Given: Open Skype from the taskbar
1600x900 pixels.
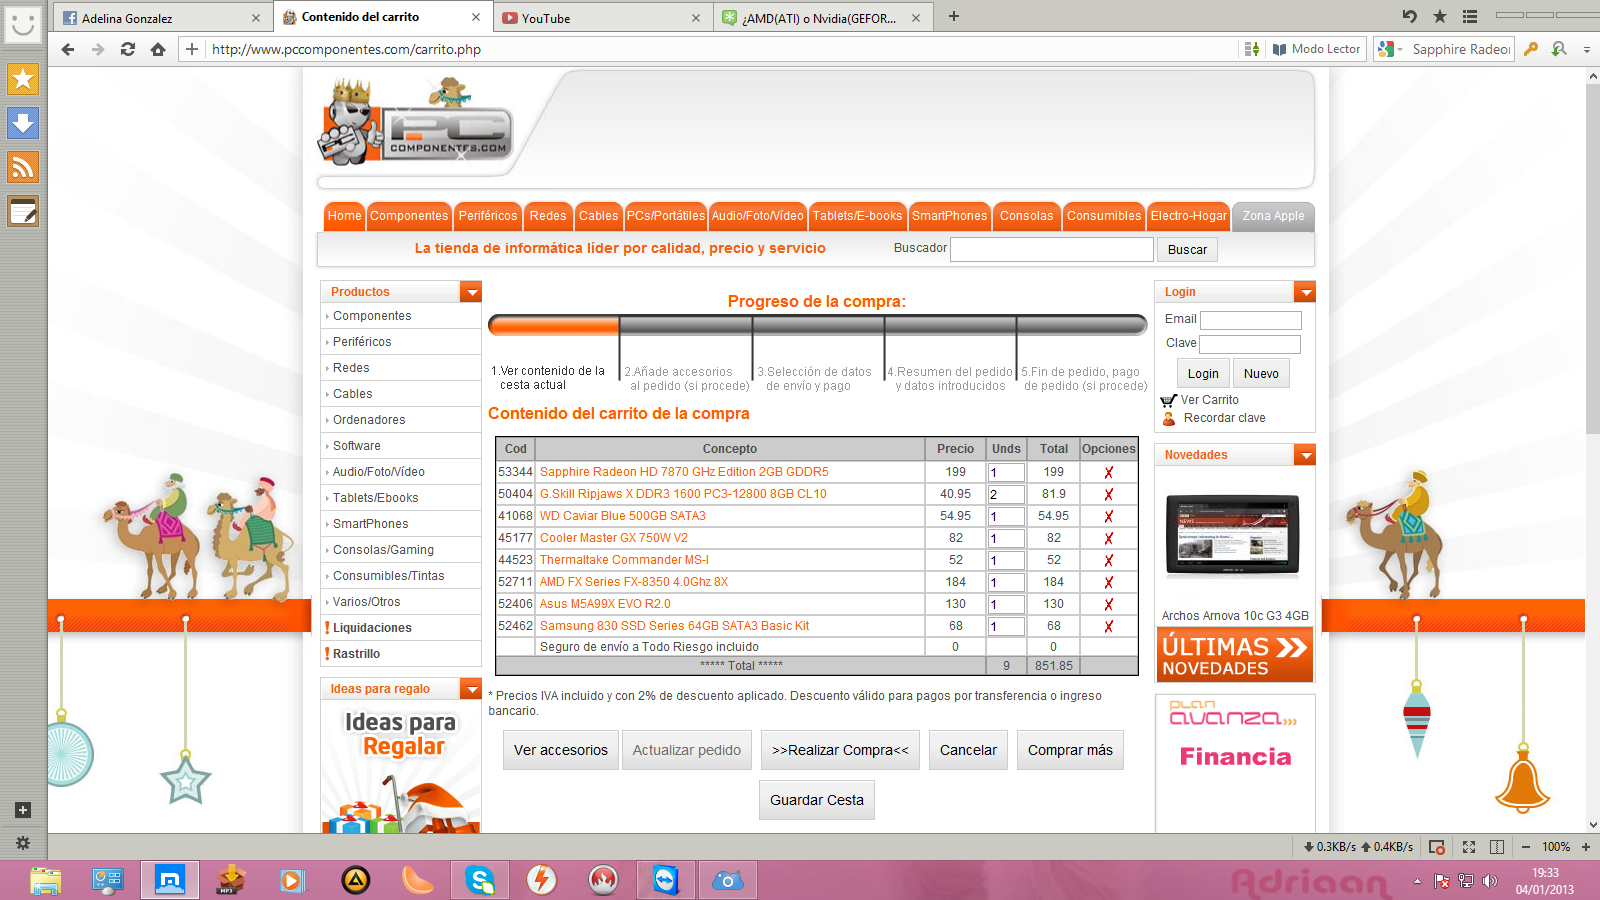Looking at the screenshot, I should pyautogui.click(x=480, y=880).
